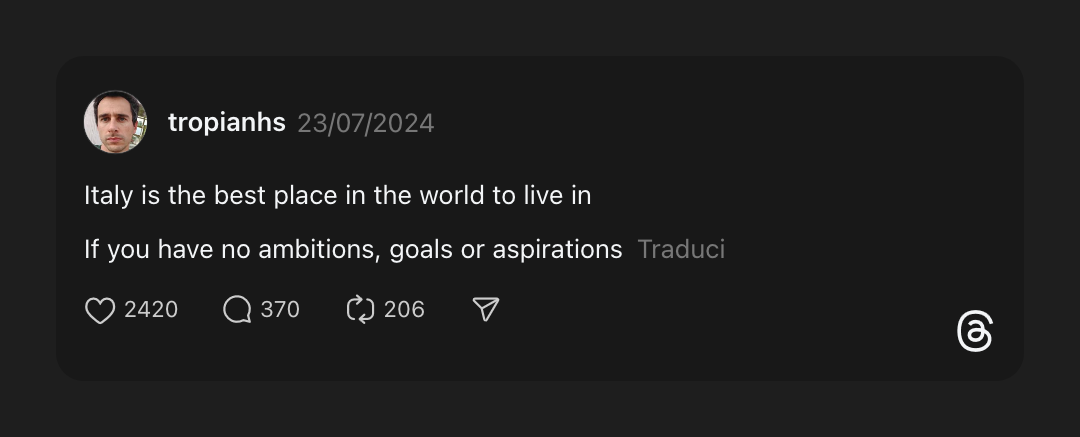Click the line starting "If you have no ambitions"
The height and width of the screenshot is (437, 1080).
click(352, 249)
